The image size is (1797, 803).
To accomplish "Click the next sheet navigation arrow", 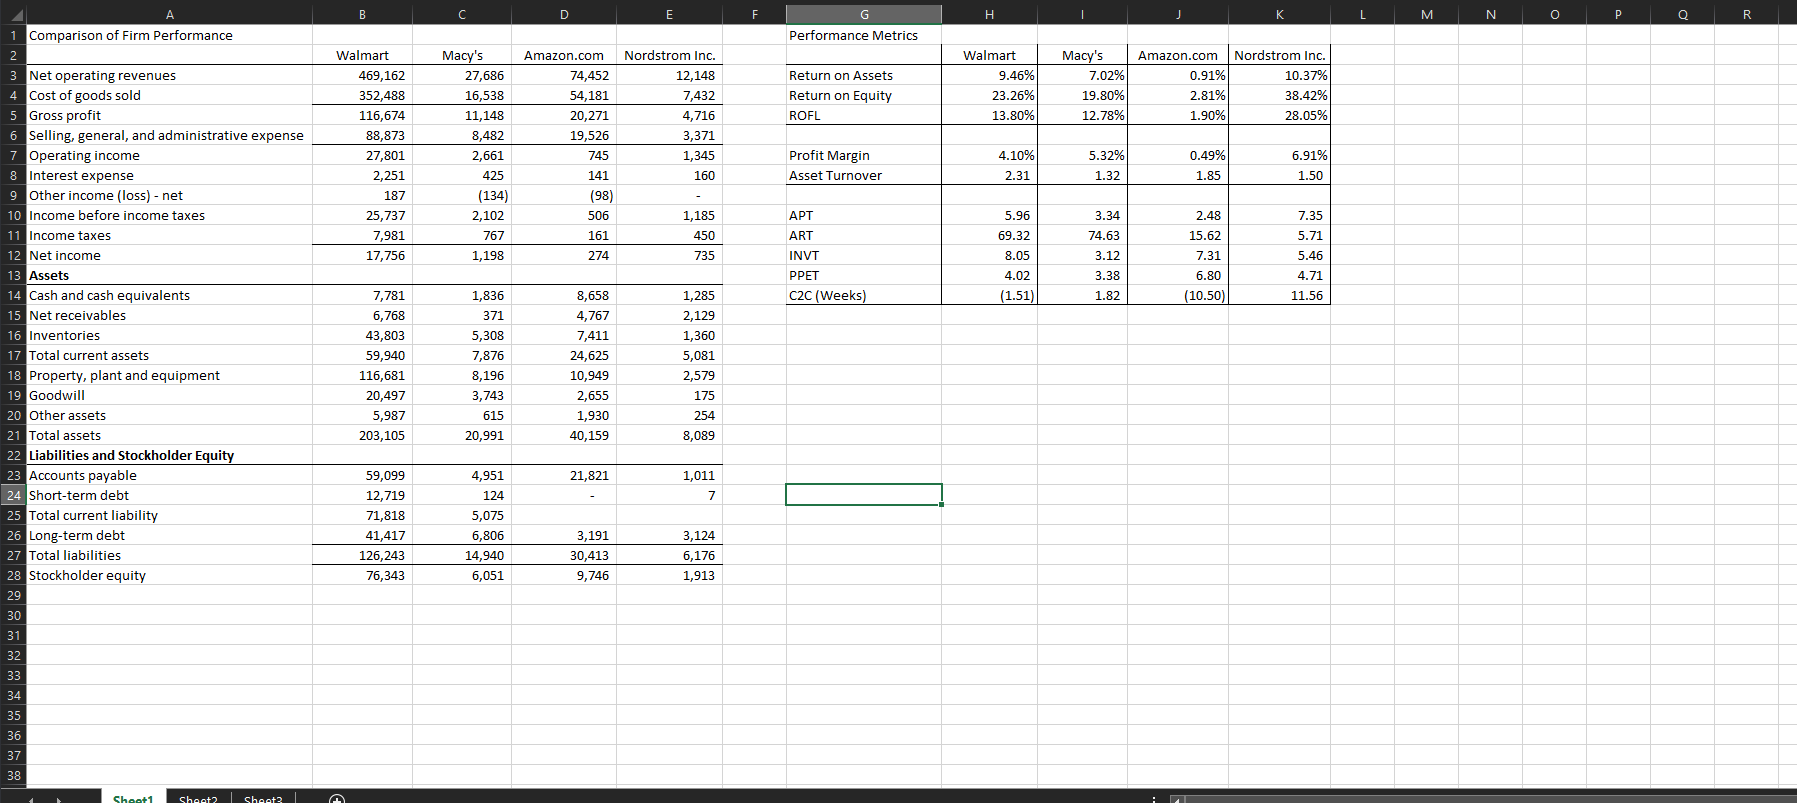I will click(59, 799).
